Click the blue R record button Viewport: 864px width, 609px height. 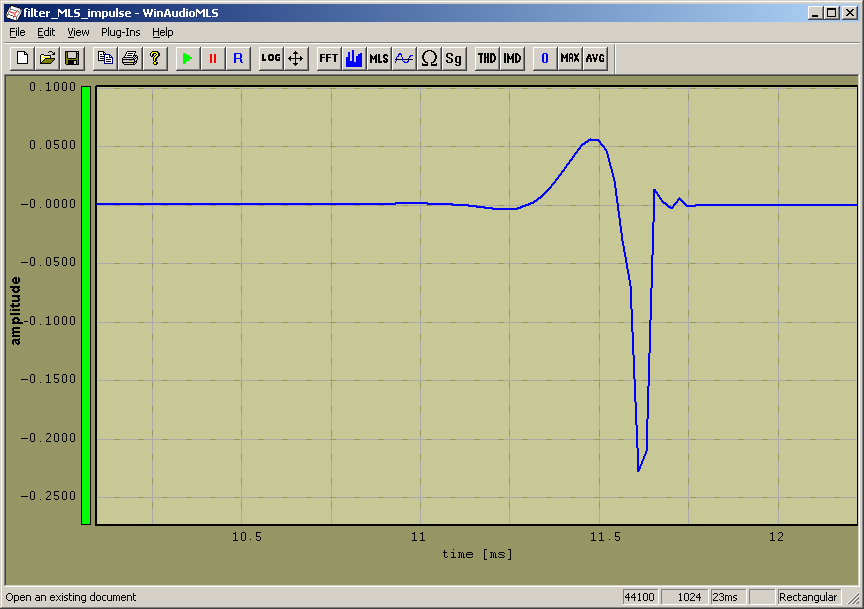(x=237, y=58)
